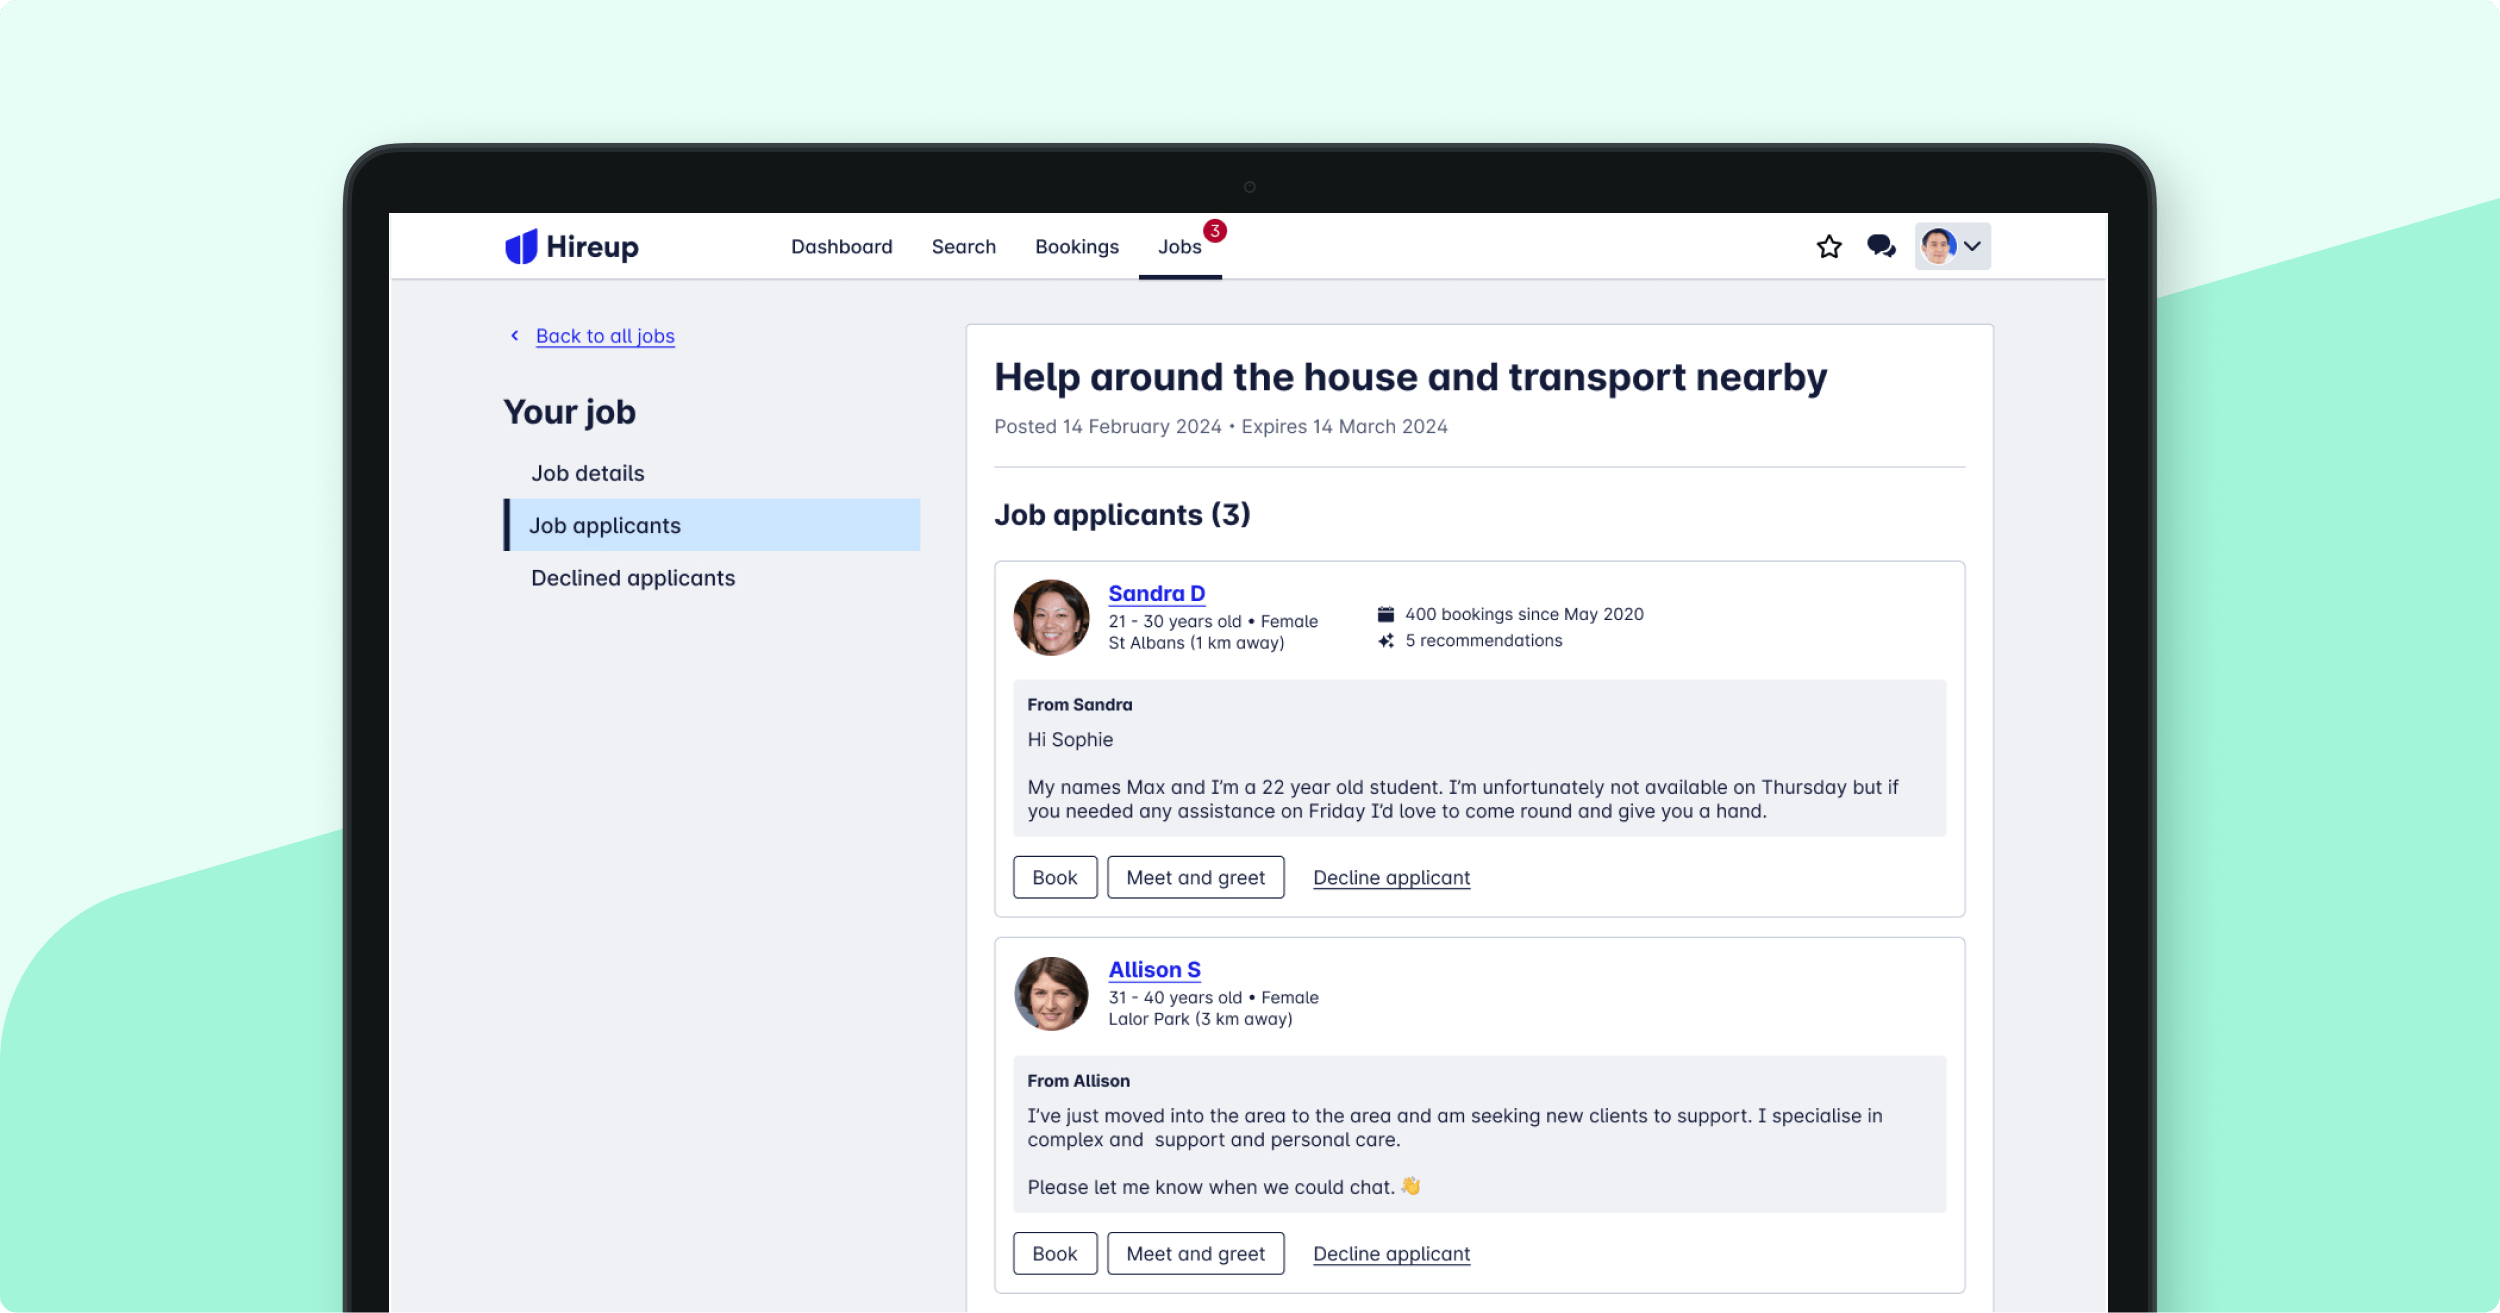The width and height of the screenshot is (2500, 1313).
Task: Click your profile avatar photo in the header
Action: 1941,246
